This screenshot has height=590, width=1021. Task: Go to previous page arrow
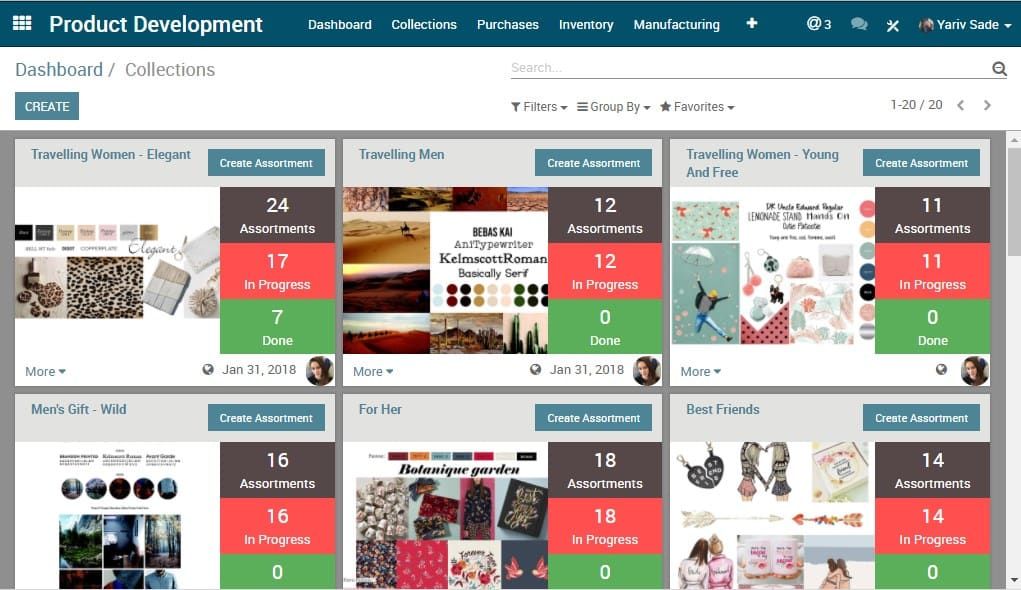[x=960, y=105]
